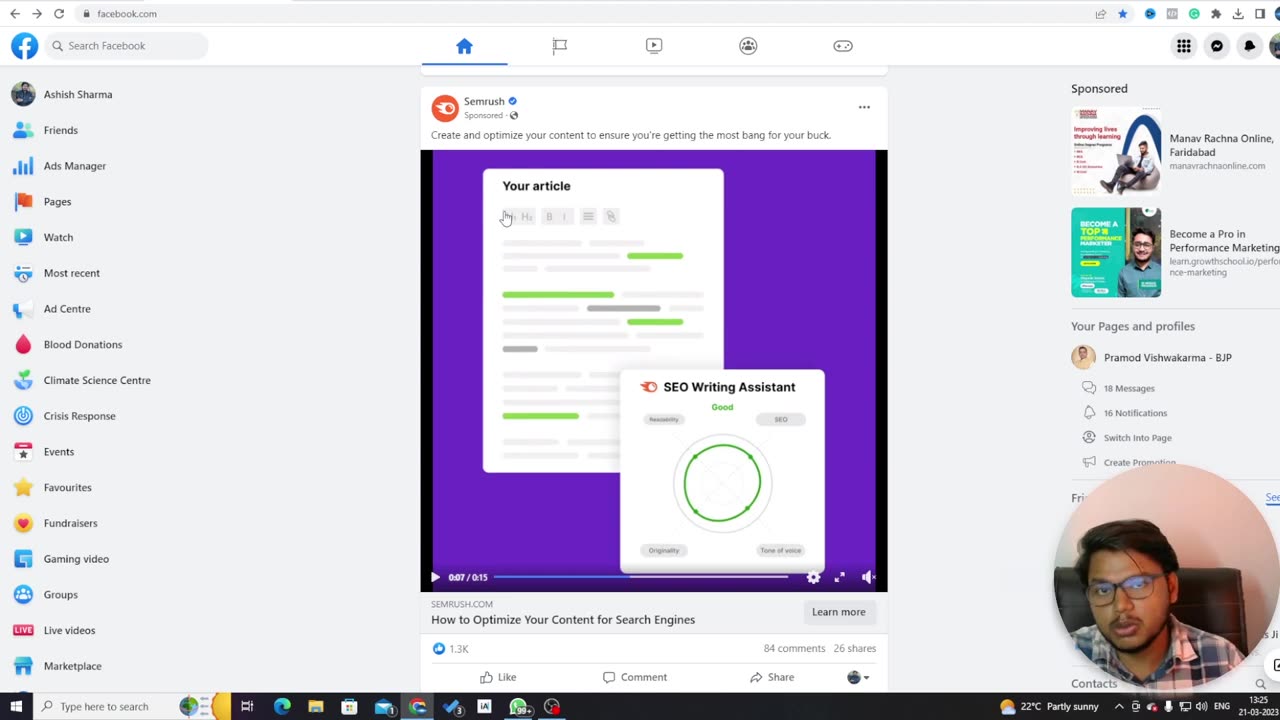1280x720 pixels.
Task: Open browser downloads icon
Action: (x=1238, y=14)
